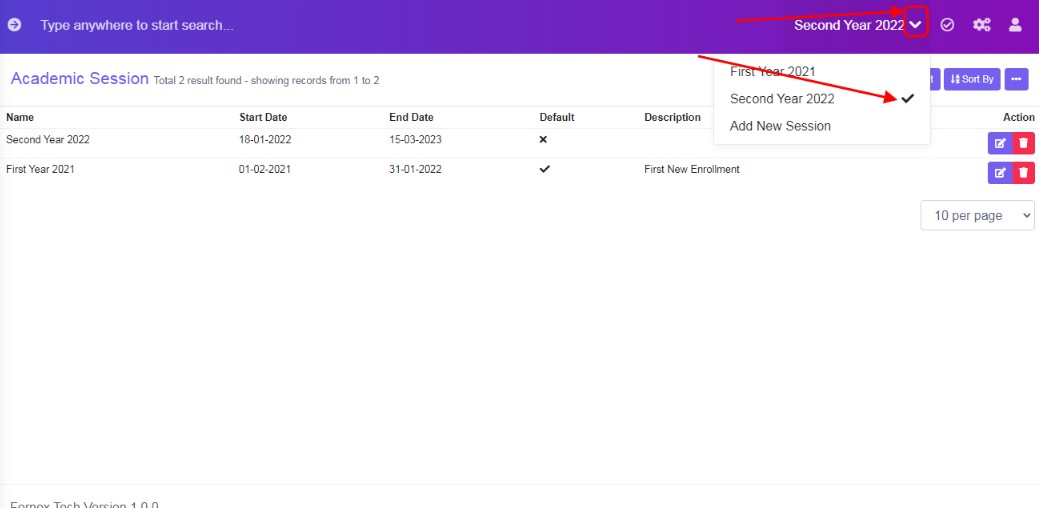1039x508 pixels.
Task: Focus the 'Type anywhere to start search' field
Action: point(137,25)
